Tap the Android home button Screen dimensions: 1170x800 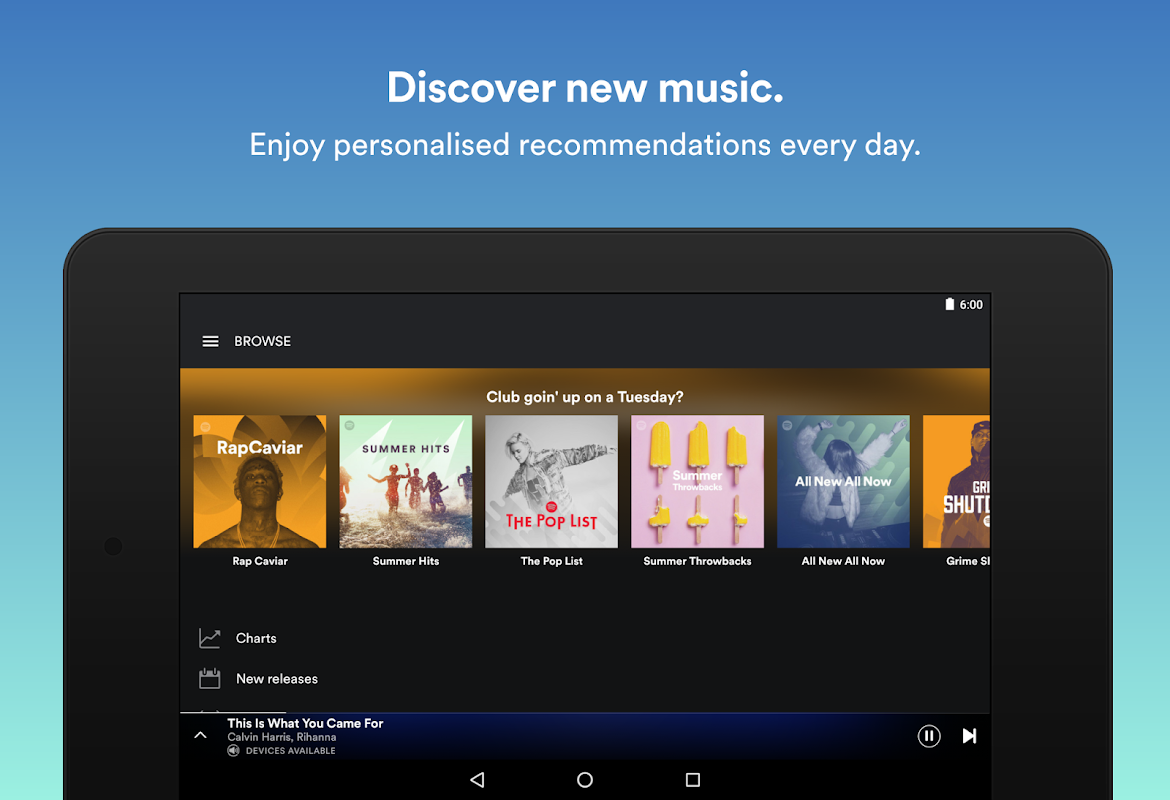[x=585, y=780]
